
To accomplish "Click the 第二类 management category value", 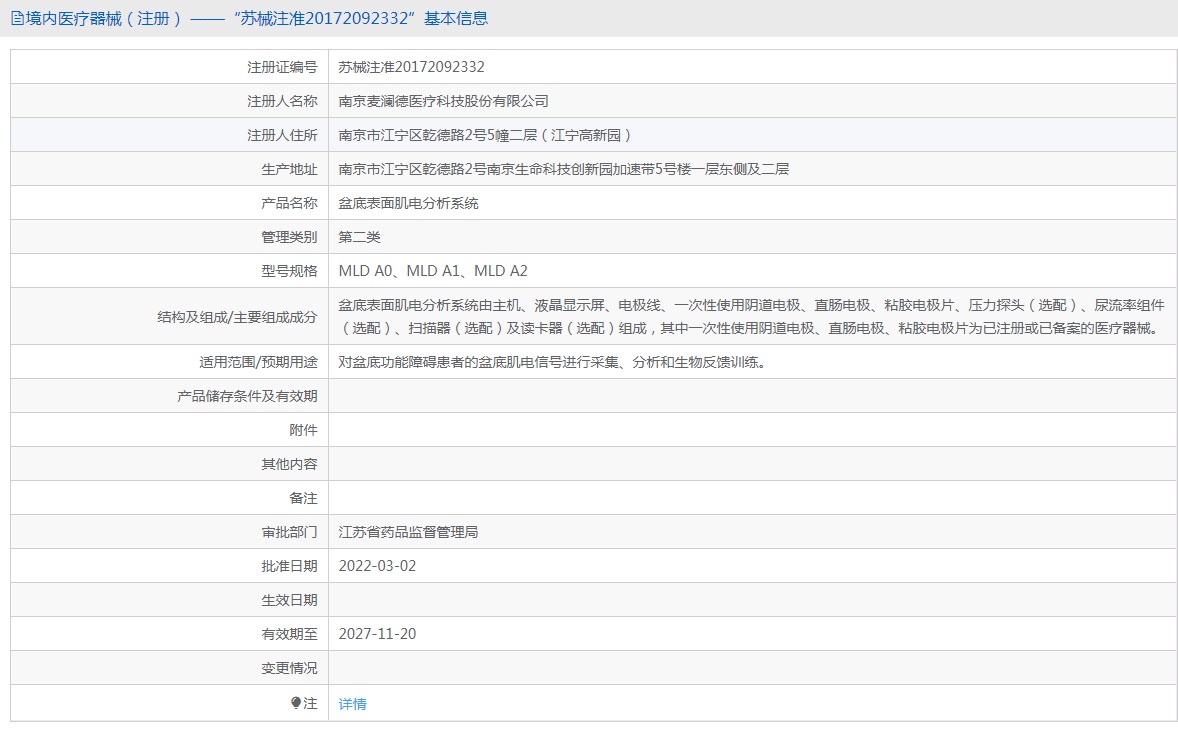I will tap(359, 237).
